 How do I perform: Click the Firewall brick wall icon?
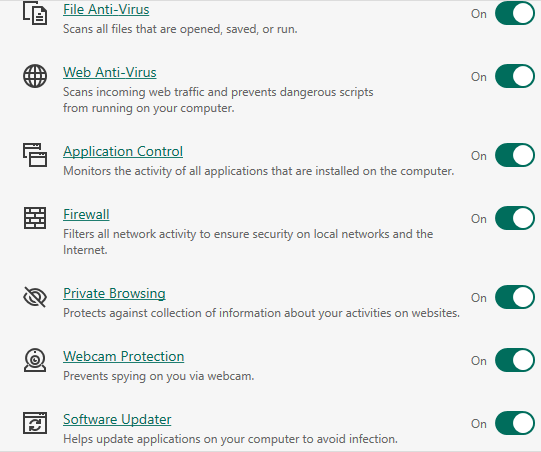35,218
